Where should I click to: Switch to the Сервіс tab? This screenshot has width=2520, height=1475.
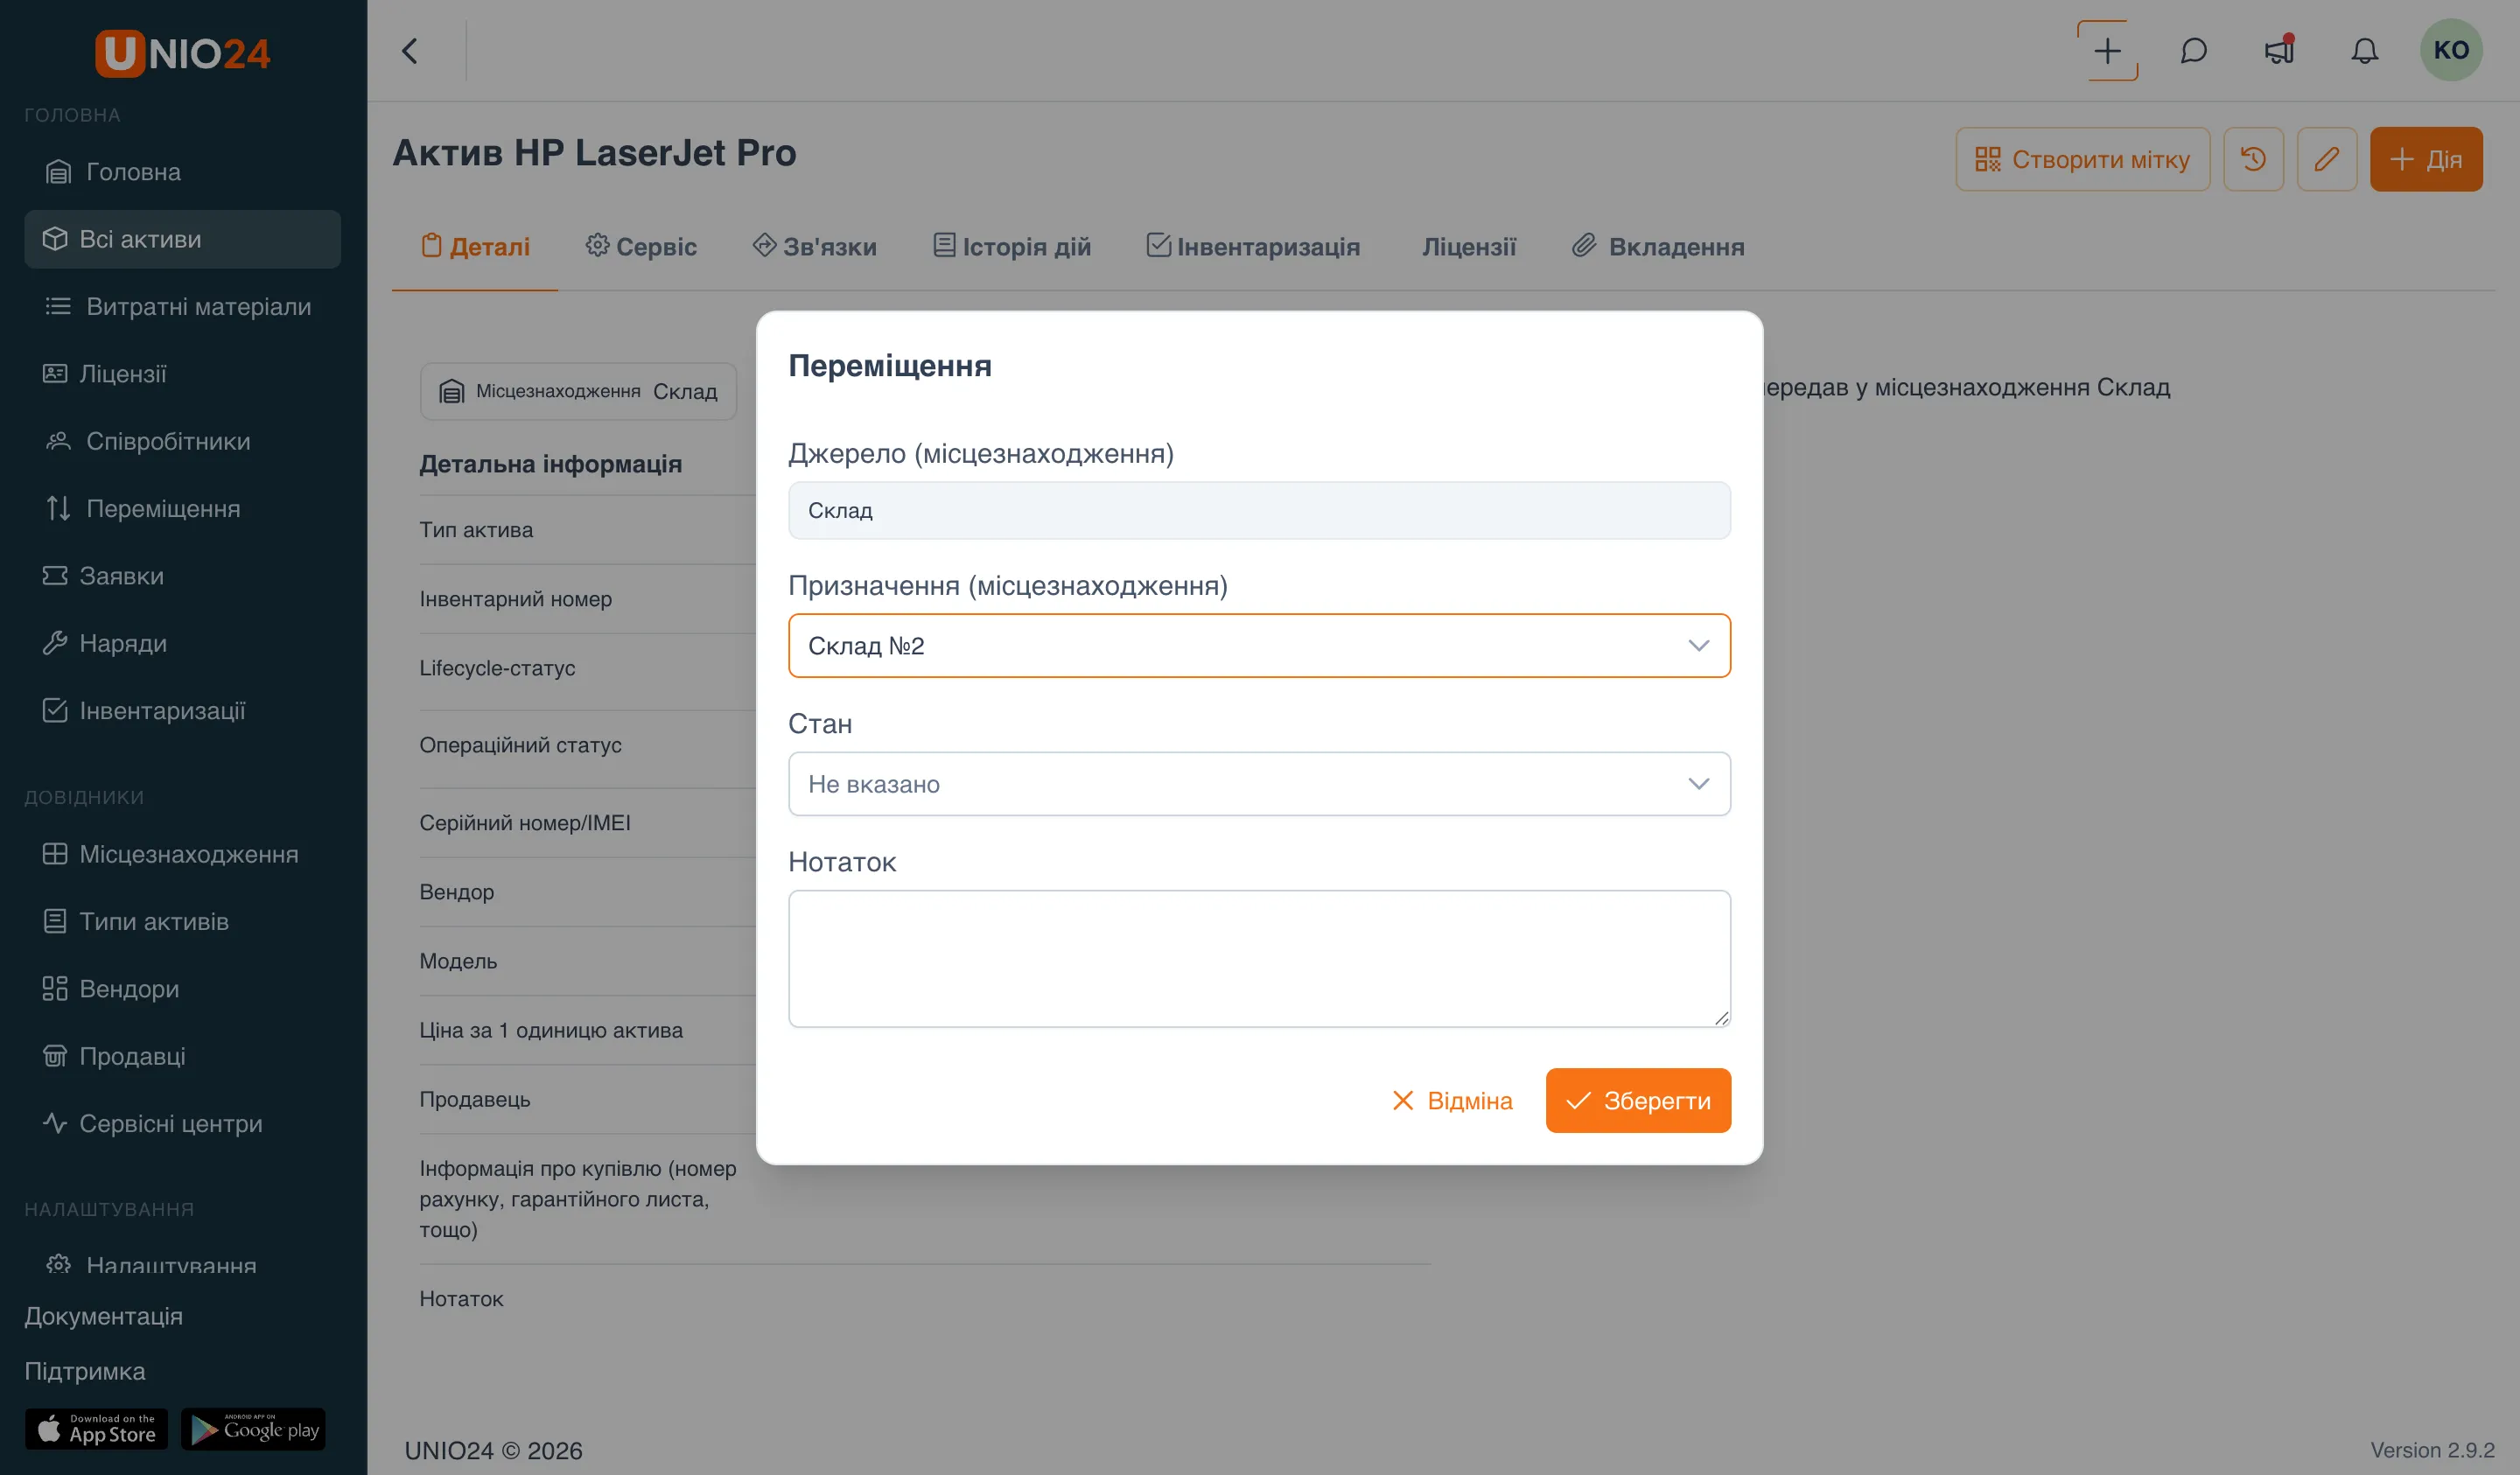[641, 246]
